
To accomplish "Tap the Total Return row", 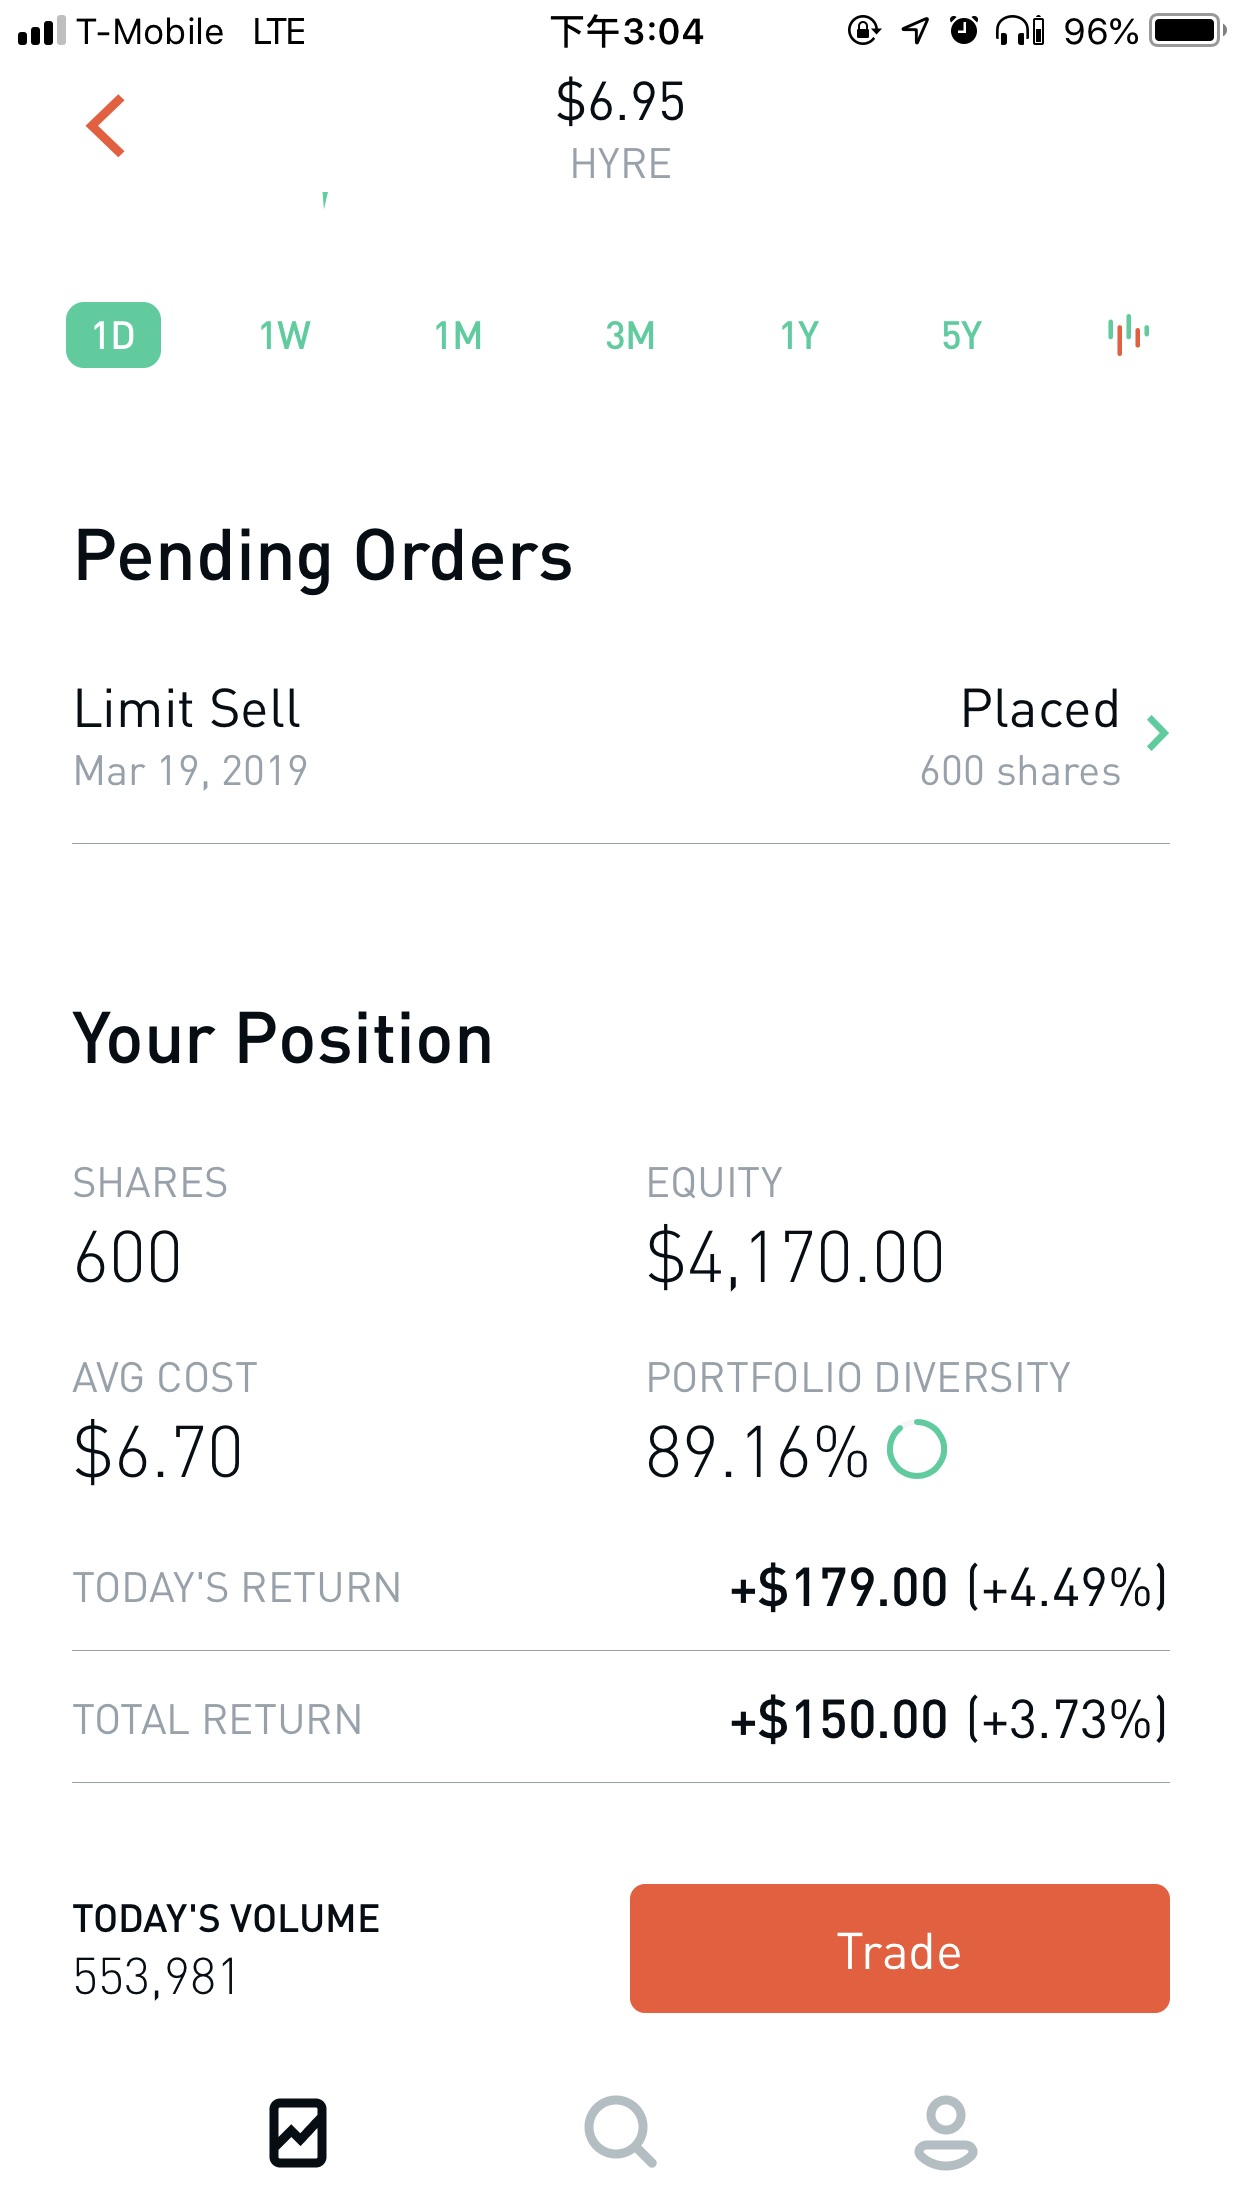I will pyautogui.click(x=620, y=1719).
